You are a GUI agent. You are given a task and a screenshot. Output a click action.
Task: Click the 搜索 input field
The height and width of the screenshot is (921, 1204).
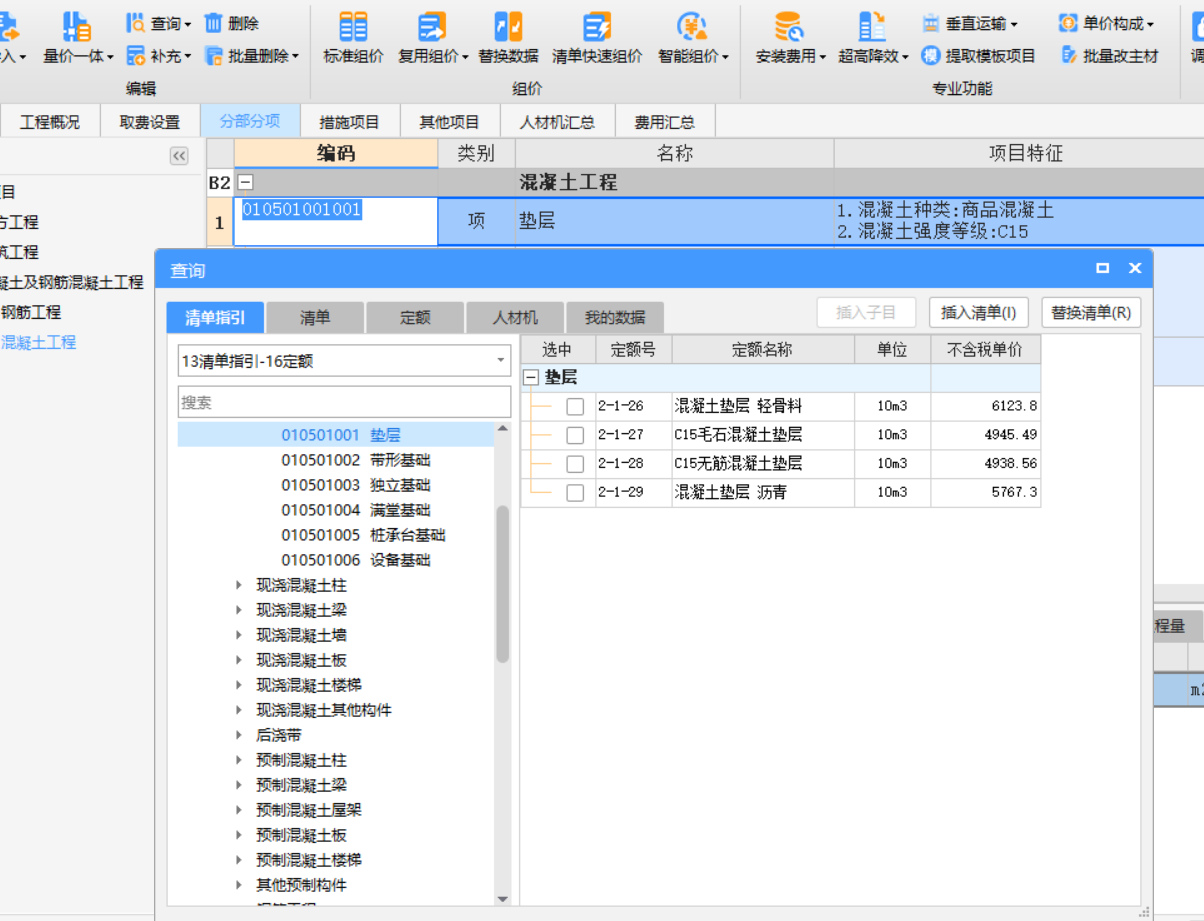click(x=344, y=402)
